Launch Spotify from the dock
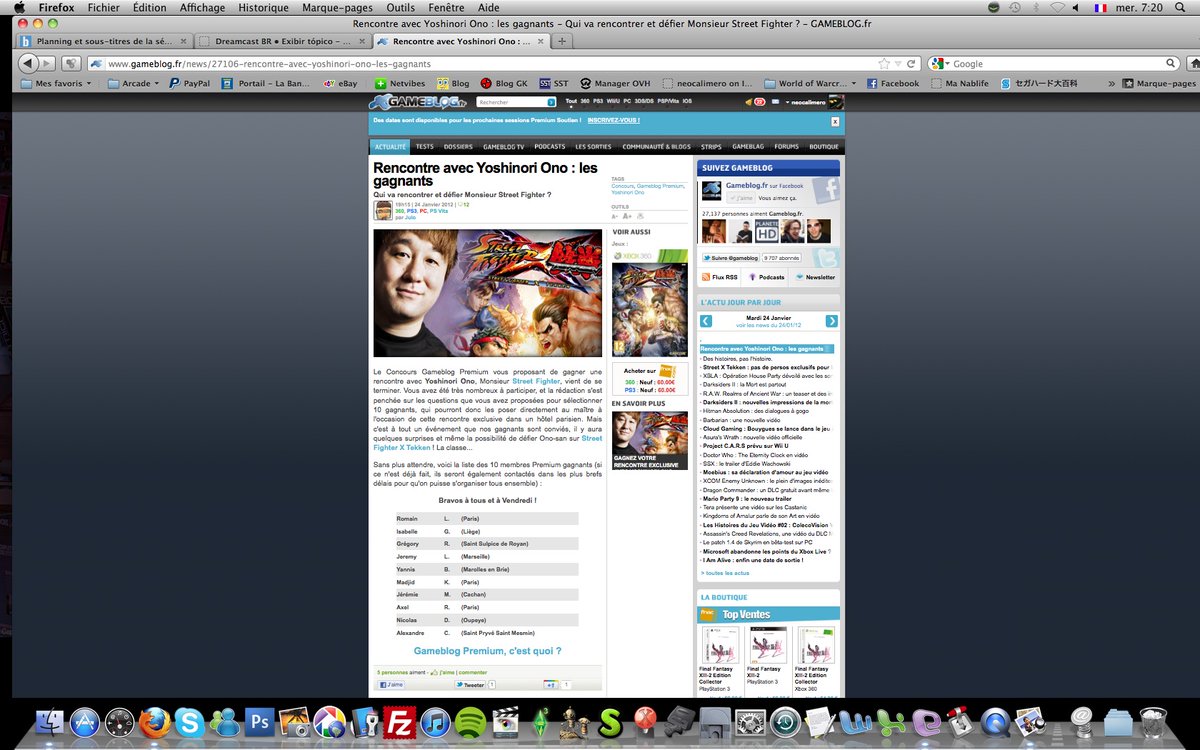Screen dimensions: 1200x750 click(x=470, y=722)
